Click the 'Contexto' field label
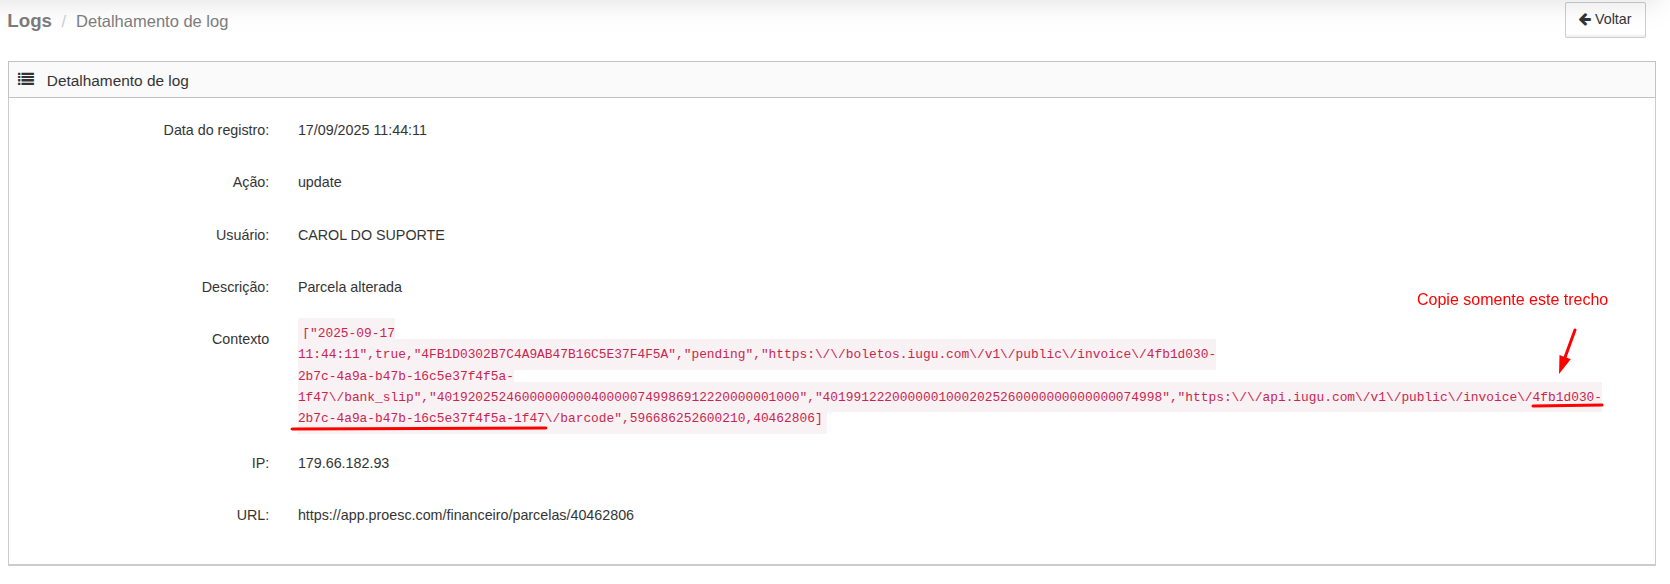Image resolution: width=1670 pixels, height=584 pixels. click(240, 339)
